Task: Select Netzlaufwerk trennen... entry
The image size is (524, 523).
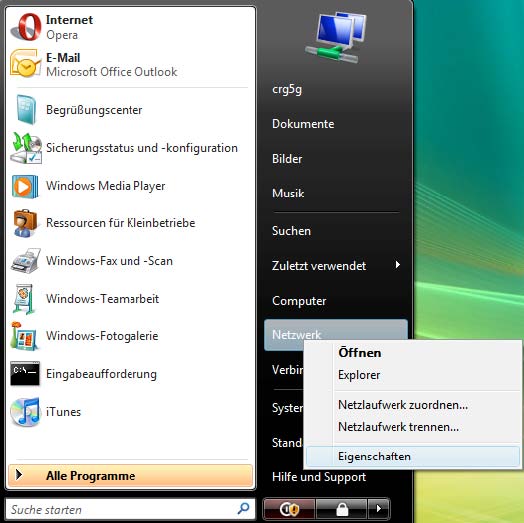Action: (398, 427)
